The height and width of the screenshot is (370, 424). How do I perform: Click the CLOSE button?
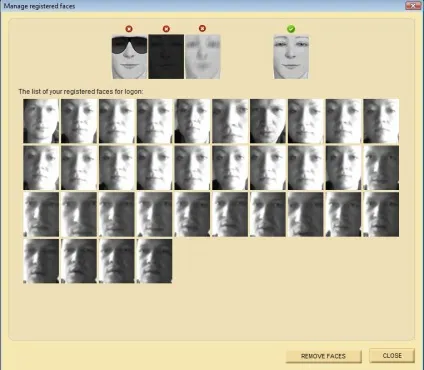(392, 355)
